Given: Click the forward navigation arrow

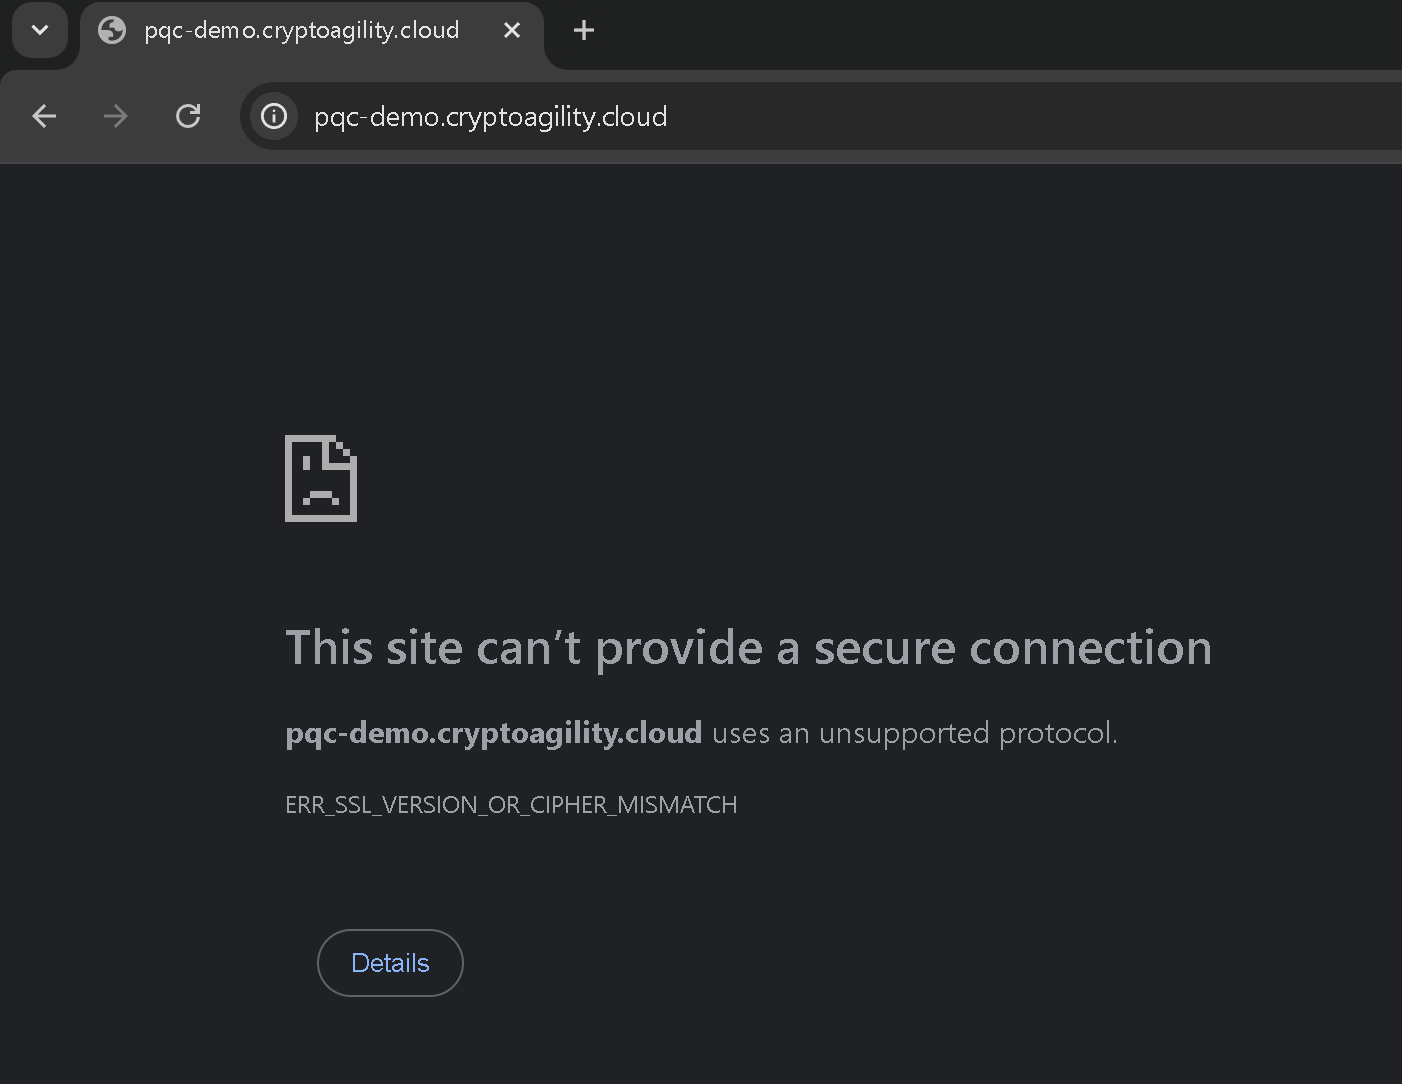Looking at the screenshot, I should [x=116, y=116].
